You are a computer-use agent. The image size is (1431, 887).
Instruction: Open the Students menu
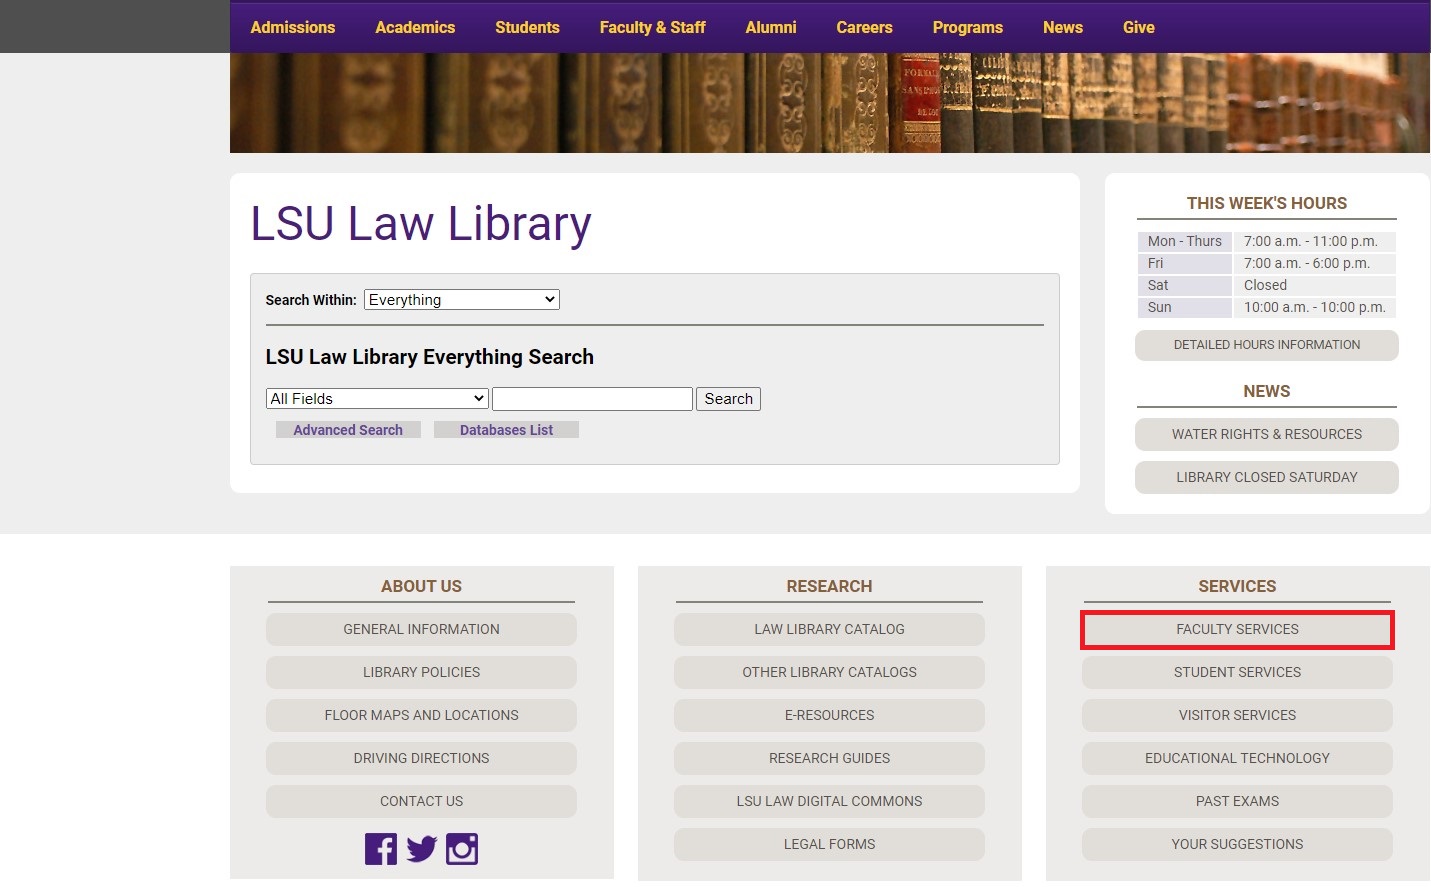pyautogui.click(x=527, y=27)
